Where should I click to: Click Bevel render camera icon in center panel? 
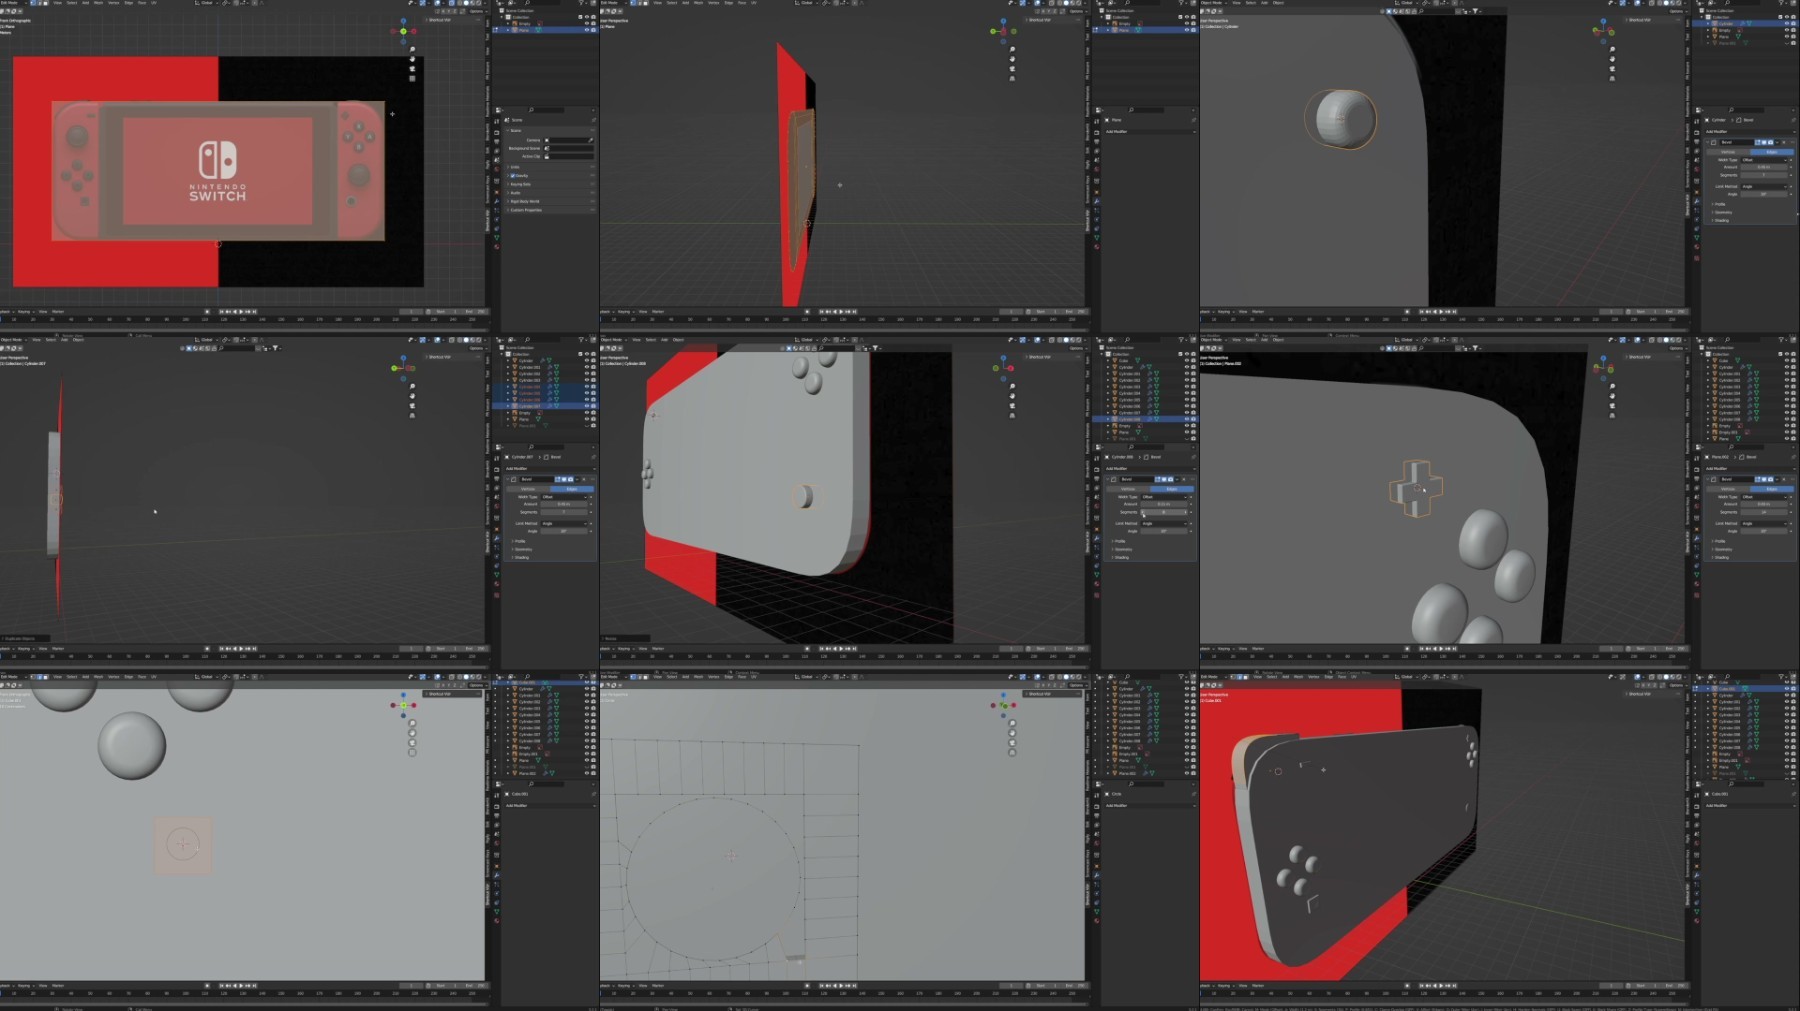pyautogui.click(x=1171, y=479)
